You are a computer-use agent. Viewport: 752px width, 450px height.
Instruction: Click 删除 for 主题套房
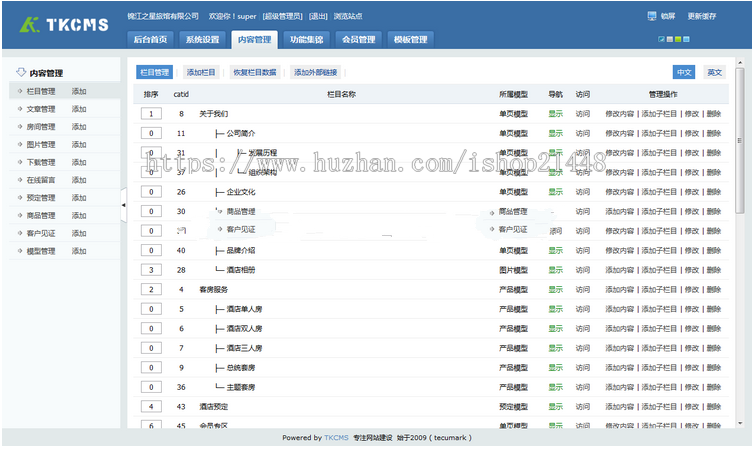click(714, 387)
